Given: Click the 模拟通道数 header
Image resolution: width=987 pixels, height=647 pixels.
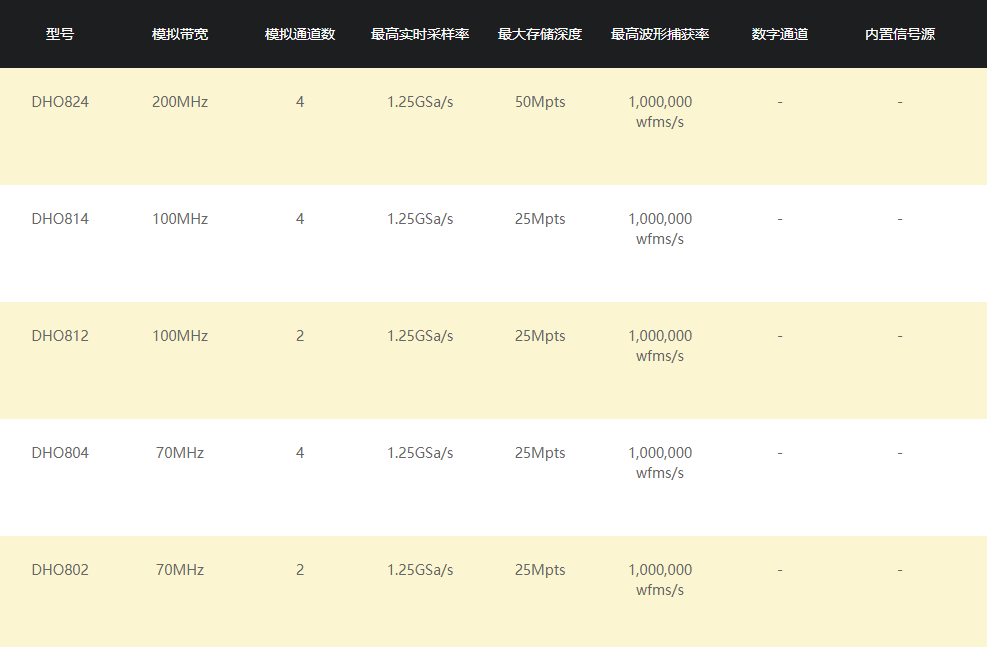Looking at the screenshot, I should point(300,34).
